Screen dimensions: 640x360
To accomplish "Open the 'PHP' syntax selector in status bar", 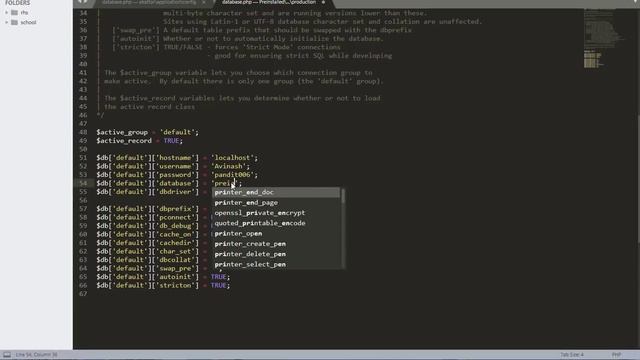I will [616, 355].
